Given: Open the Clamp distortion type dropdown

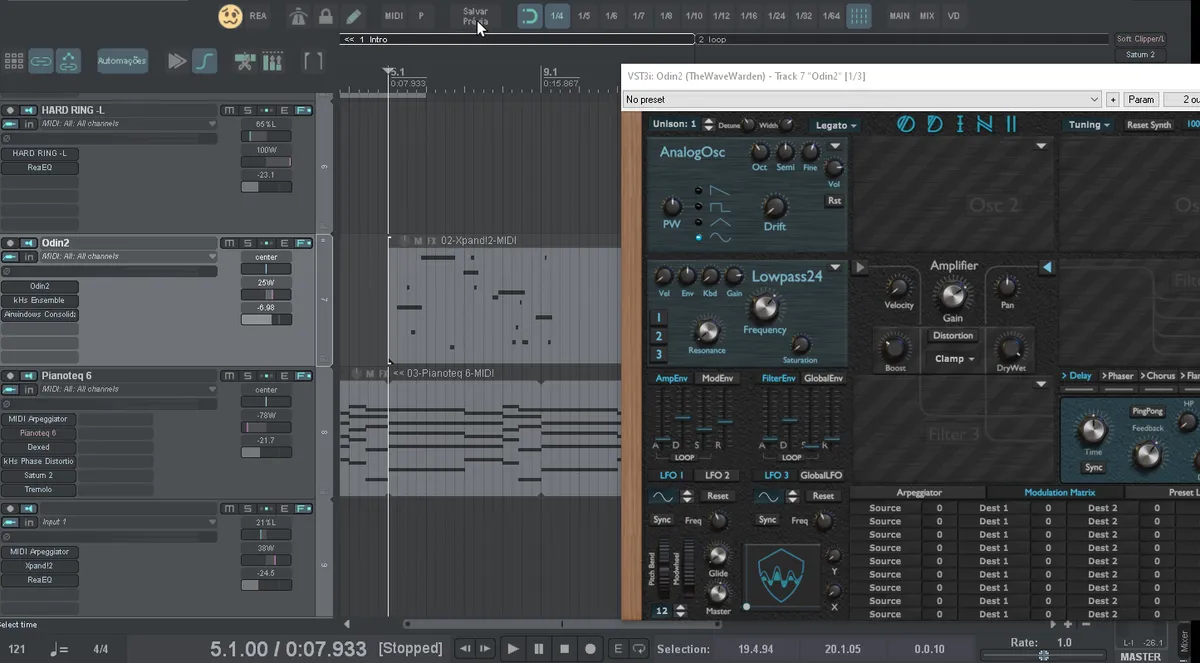Looking at the screenshot, I should click(955, 359).
